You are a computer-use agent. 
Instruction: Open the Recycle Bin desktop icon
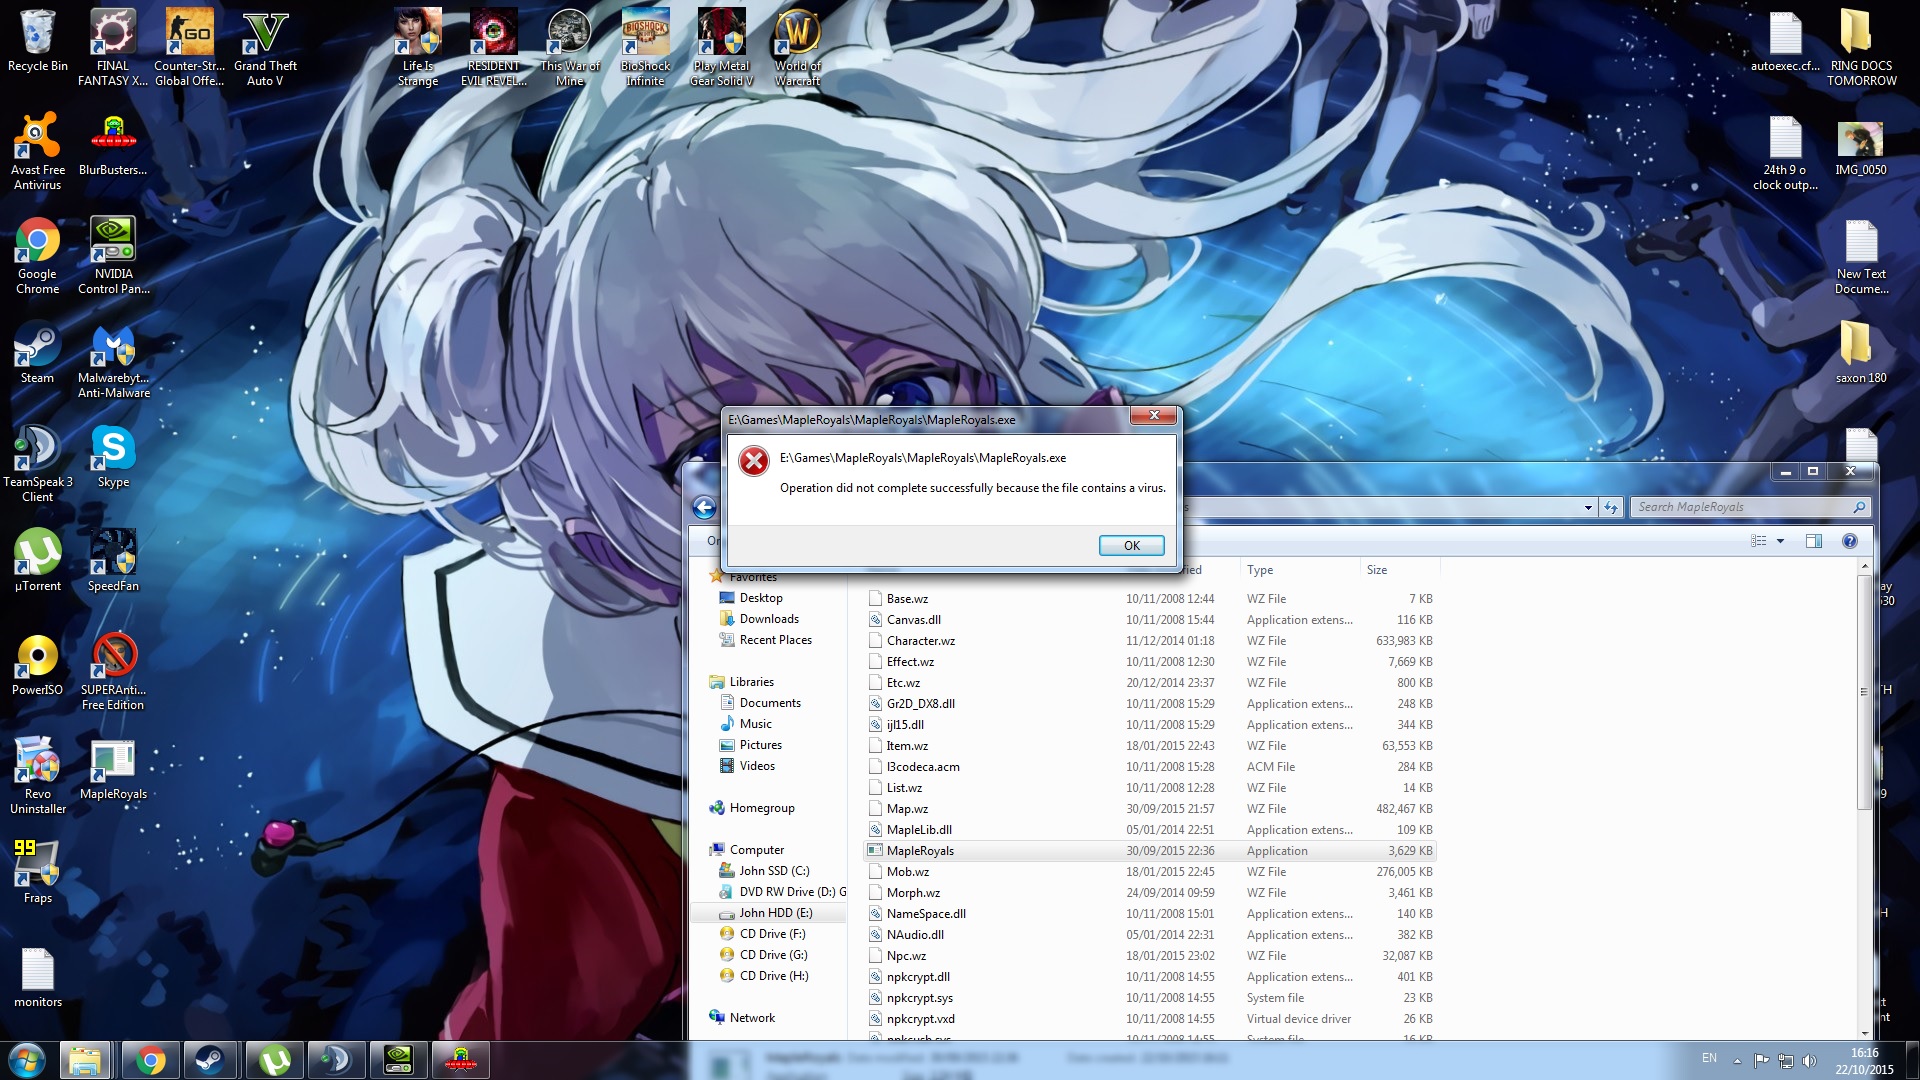pos(37,42)
